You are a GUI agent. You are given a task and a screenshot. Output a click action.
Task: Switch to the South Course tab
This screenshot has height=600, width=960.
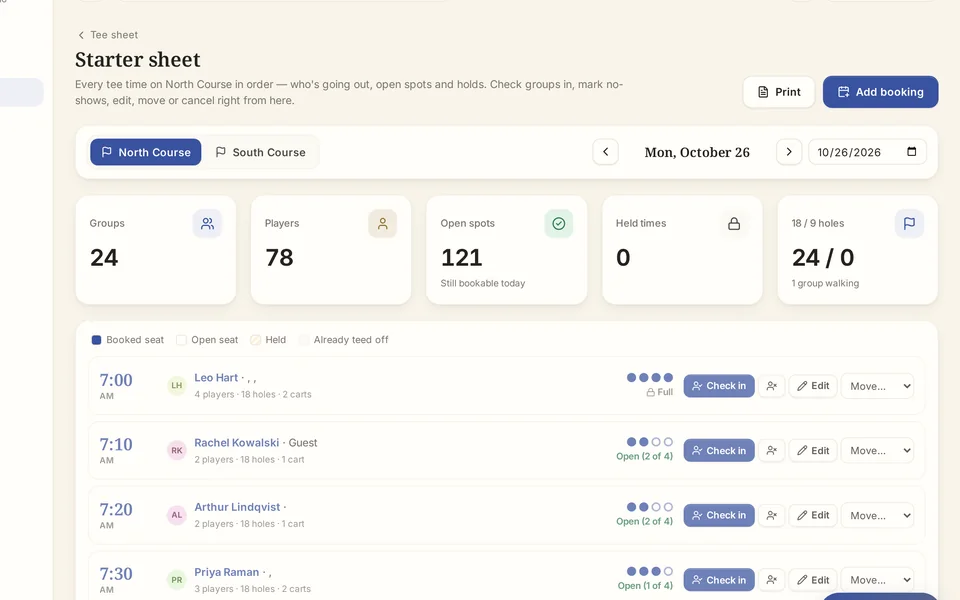coord(260,152)
